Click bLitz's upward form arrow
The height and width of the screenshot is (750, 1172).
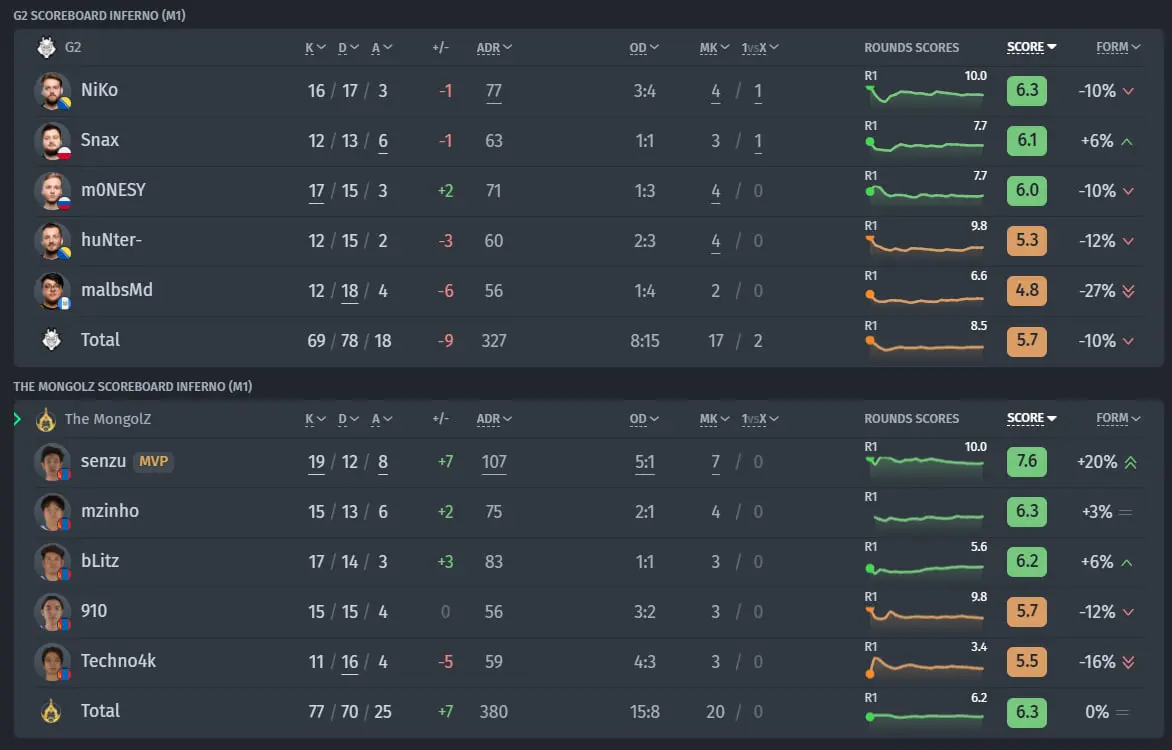pos(1127,562)
